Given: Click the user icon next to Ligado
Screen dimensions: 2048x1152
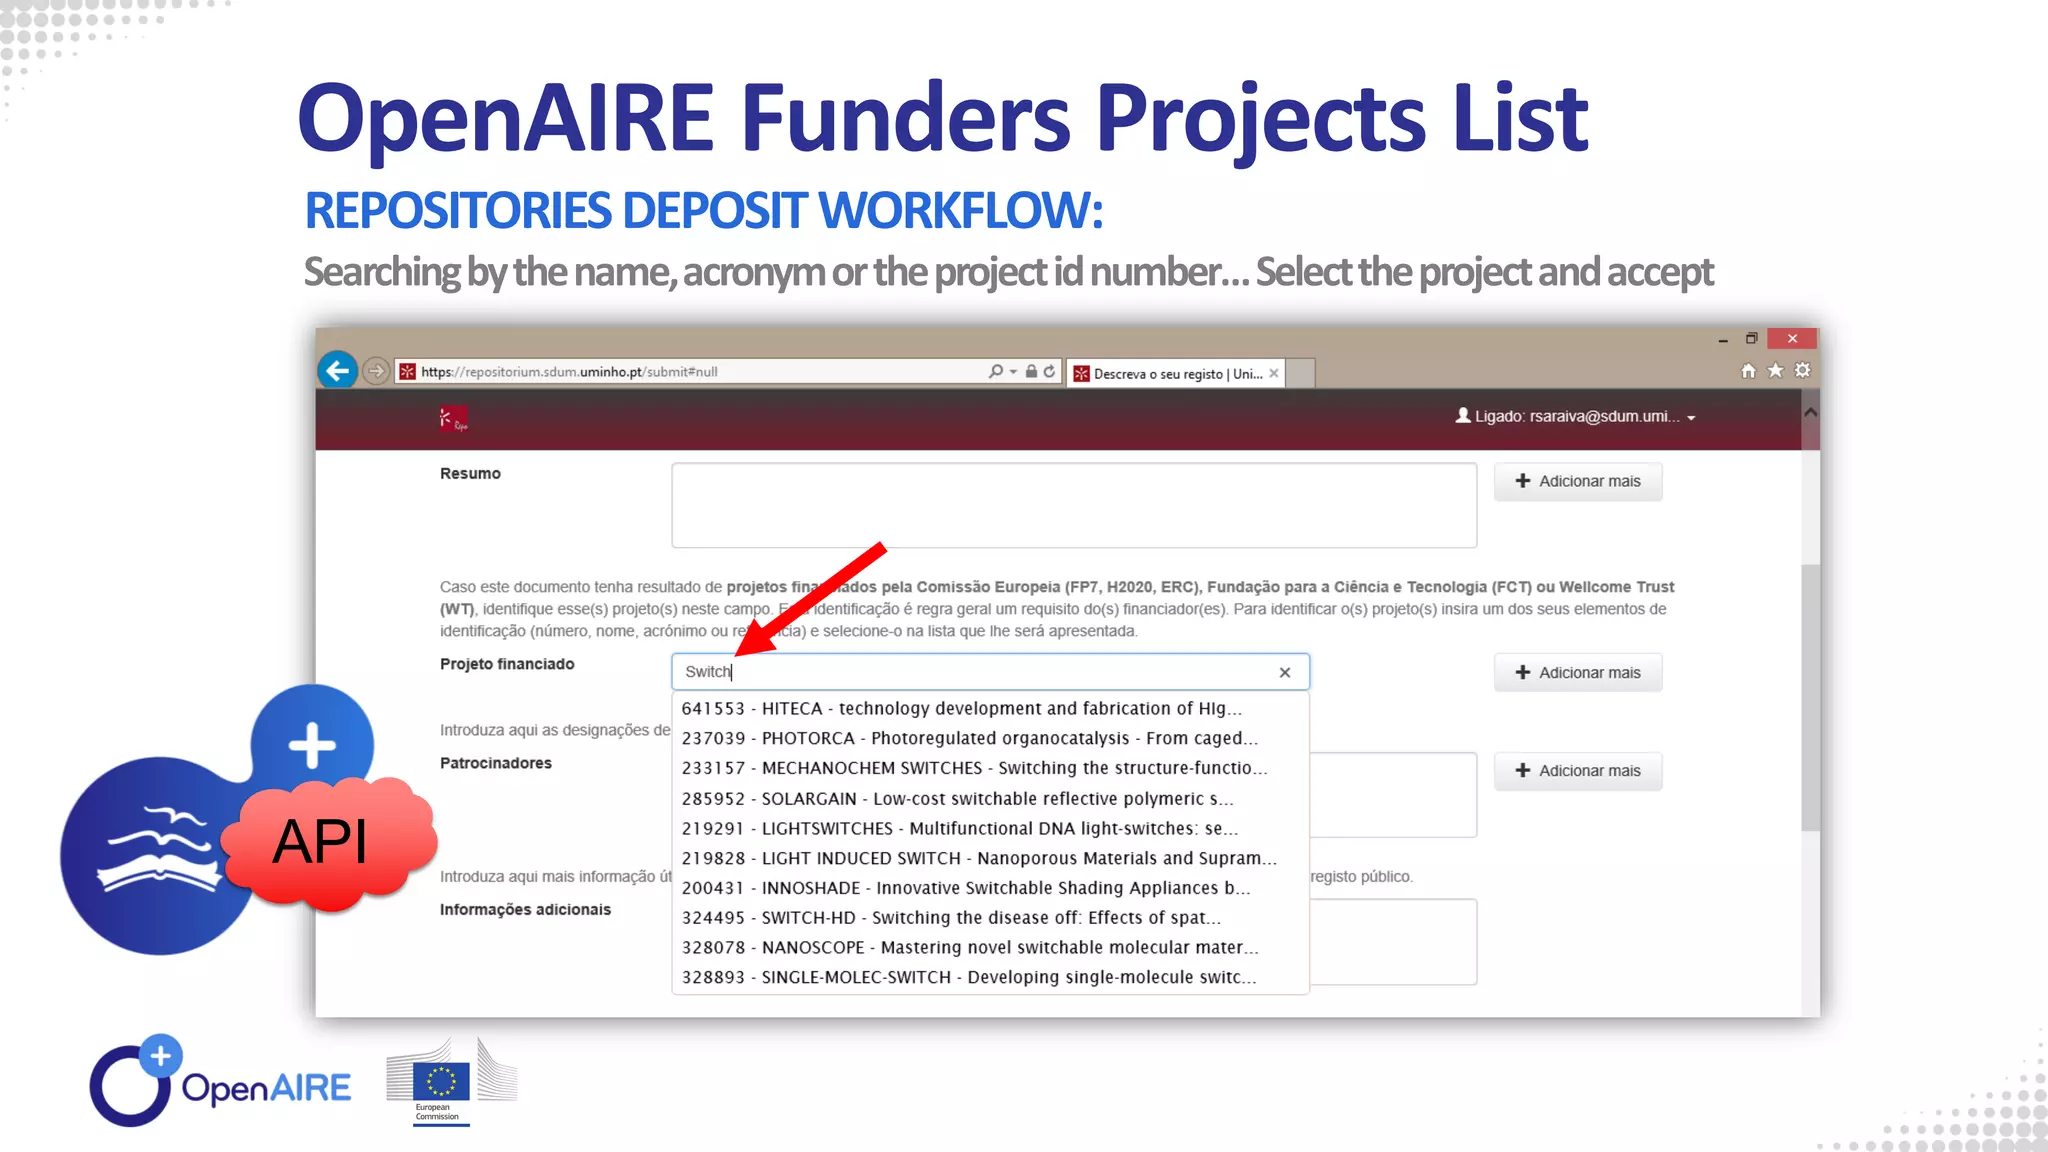Looking at the screenshot, I should [x=1463, y=415].
